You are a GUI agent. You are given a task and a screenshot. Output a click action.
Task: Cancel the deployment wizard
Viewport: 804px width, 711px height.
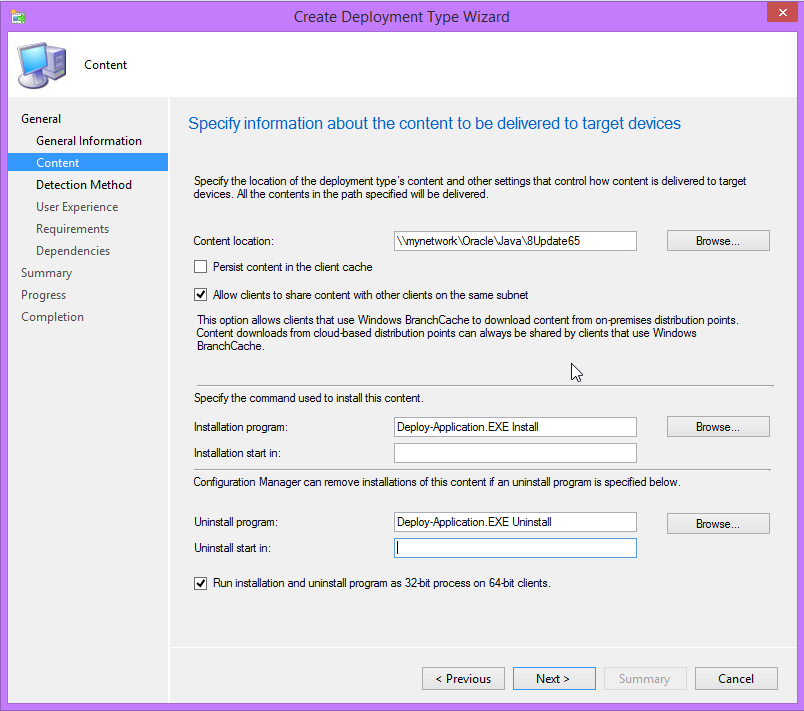point(735,678)
